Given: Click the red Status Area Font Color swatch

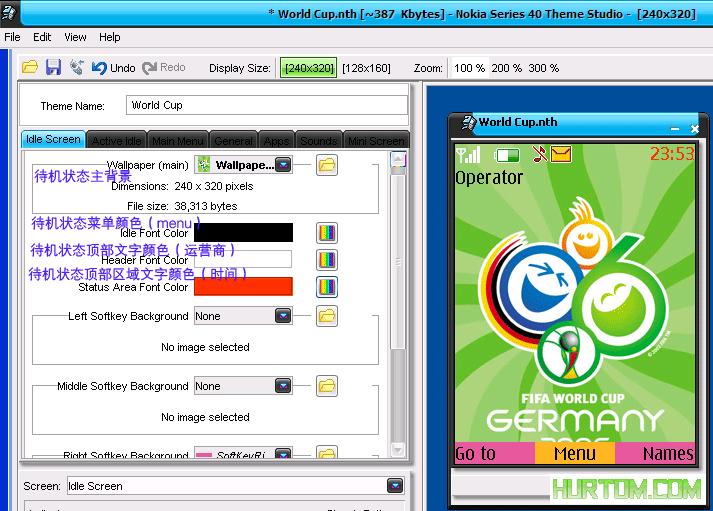Looking at the screenshot, I should pos(243,286).
